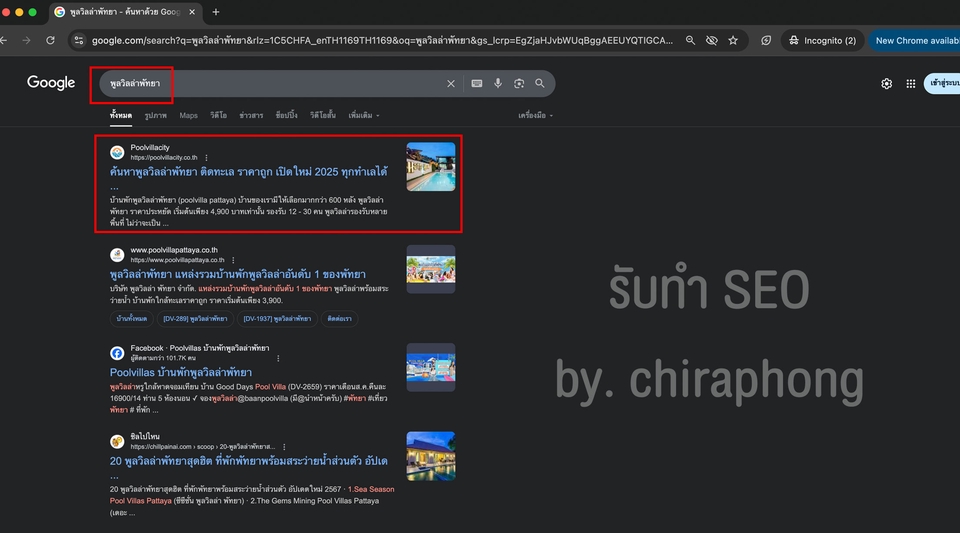Open options menu for poolvillapattaya.co.th result
The width and height of the screenshot is (960, 533).
(233, 260)
